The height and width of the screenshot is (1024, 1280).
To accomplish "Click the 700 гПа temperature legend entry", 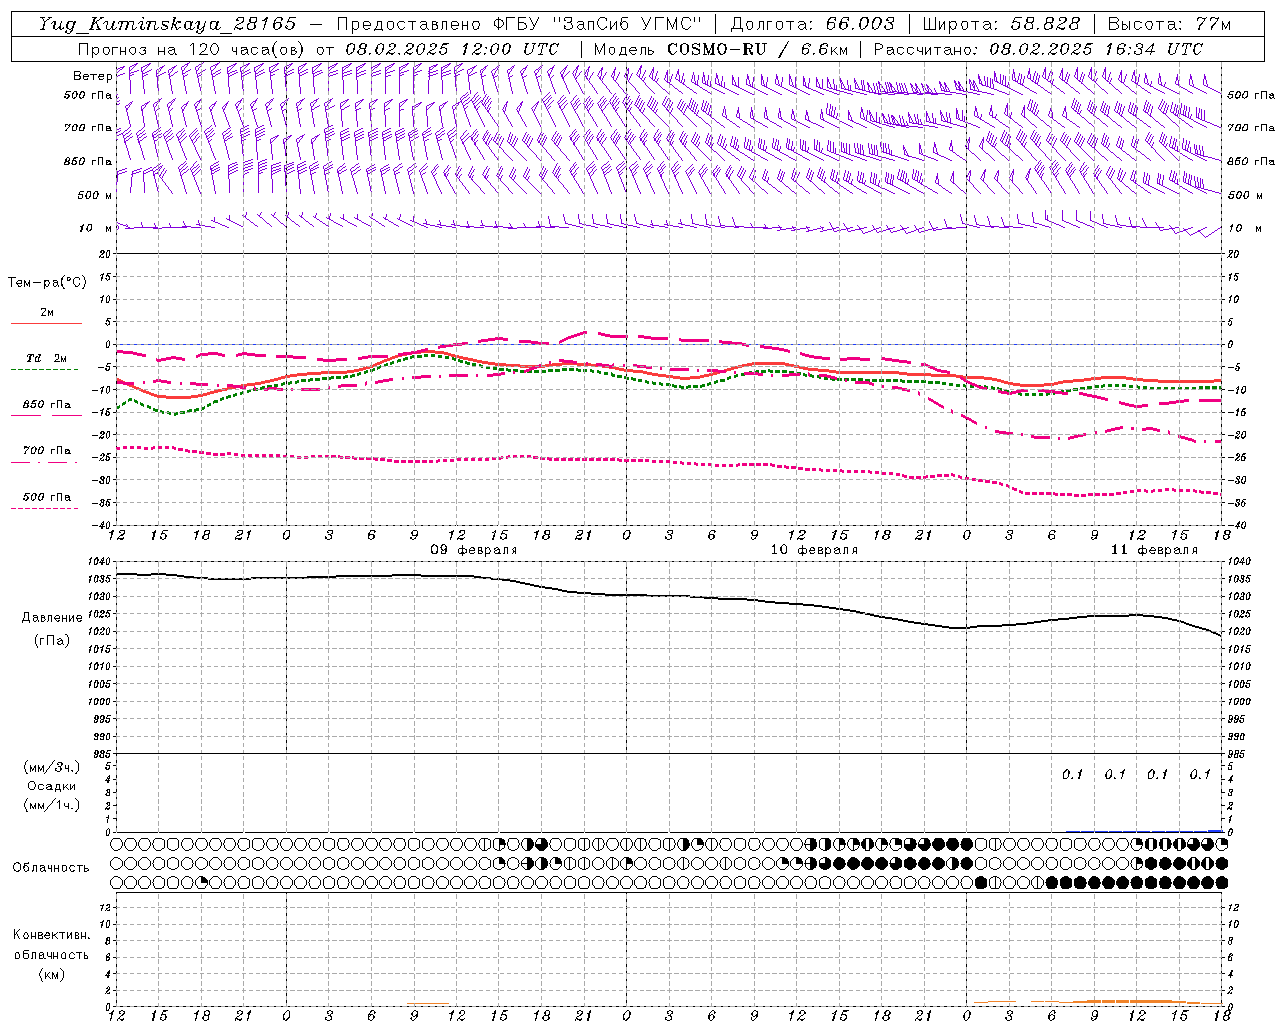I will tap(47, 451).
